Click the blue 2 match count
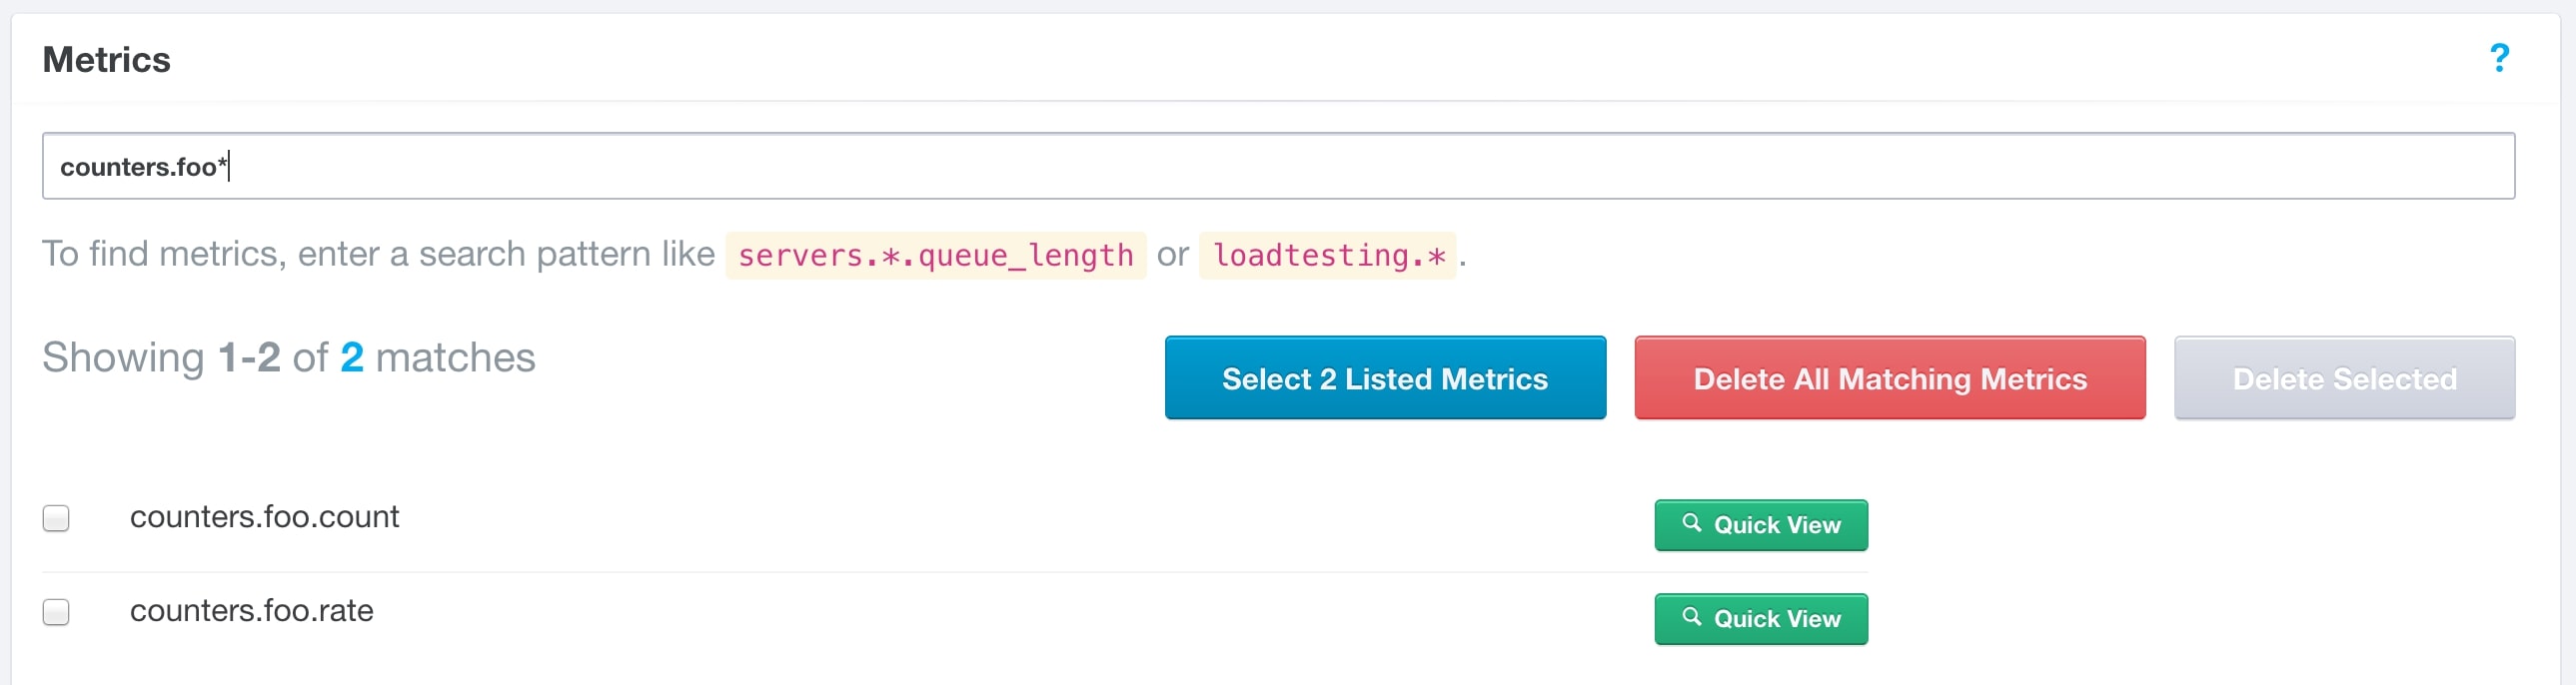Viewport: 2576px width, 685px height. (x=352, y=358)
